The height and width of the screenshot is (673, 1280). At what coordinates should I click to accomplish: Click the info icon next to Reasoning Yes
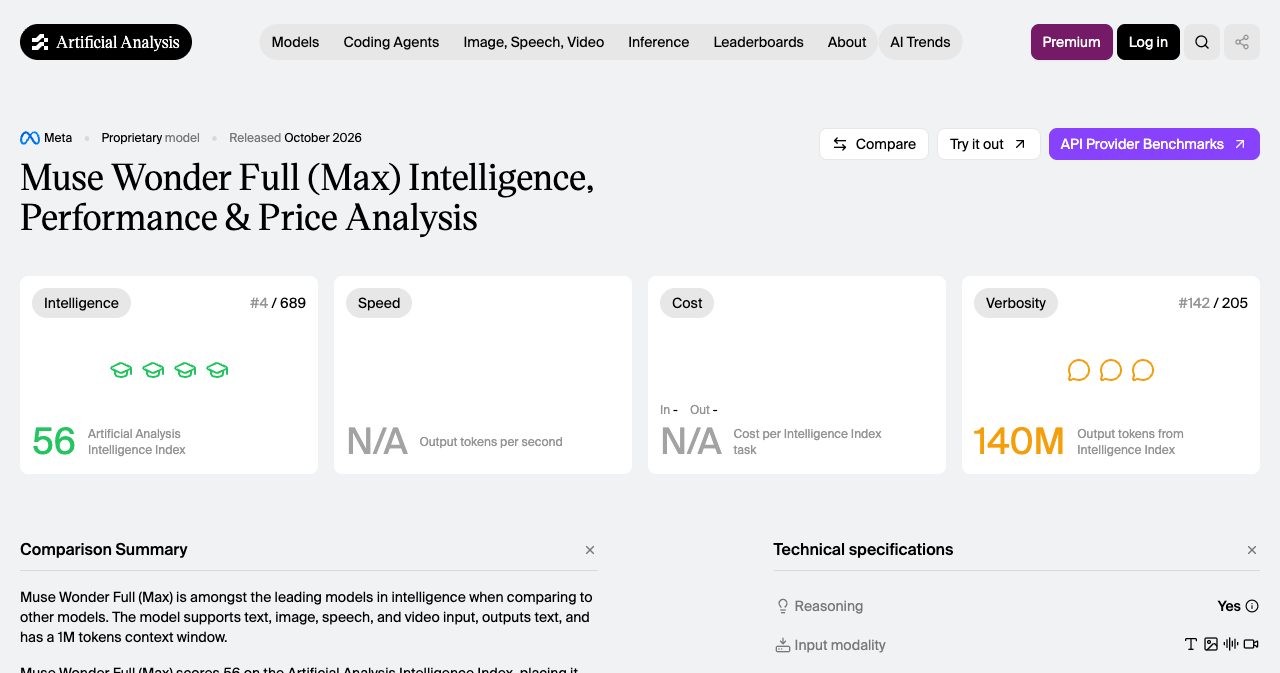(1252, 606)
